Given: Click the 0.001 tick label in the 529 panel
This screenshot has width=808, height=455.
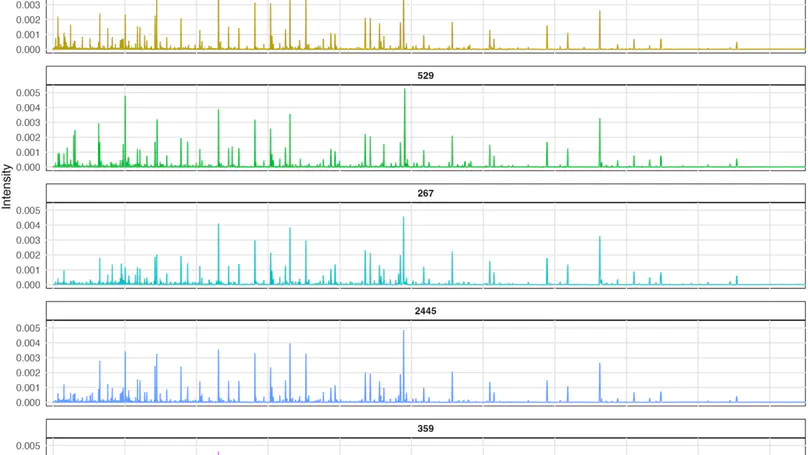Looking at the screenshot, I should pos(28,153).
